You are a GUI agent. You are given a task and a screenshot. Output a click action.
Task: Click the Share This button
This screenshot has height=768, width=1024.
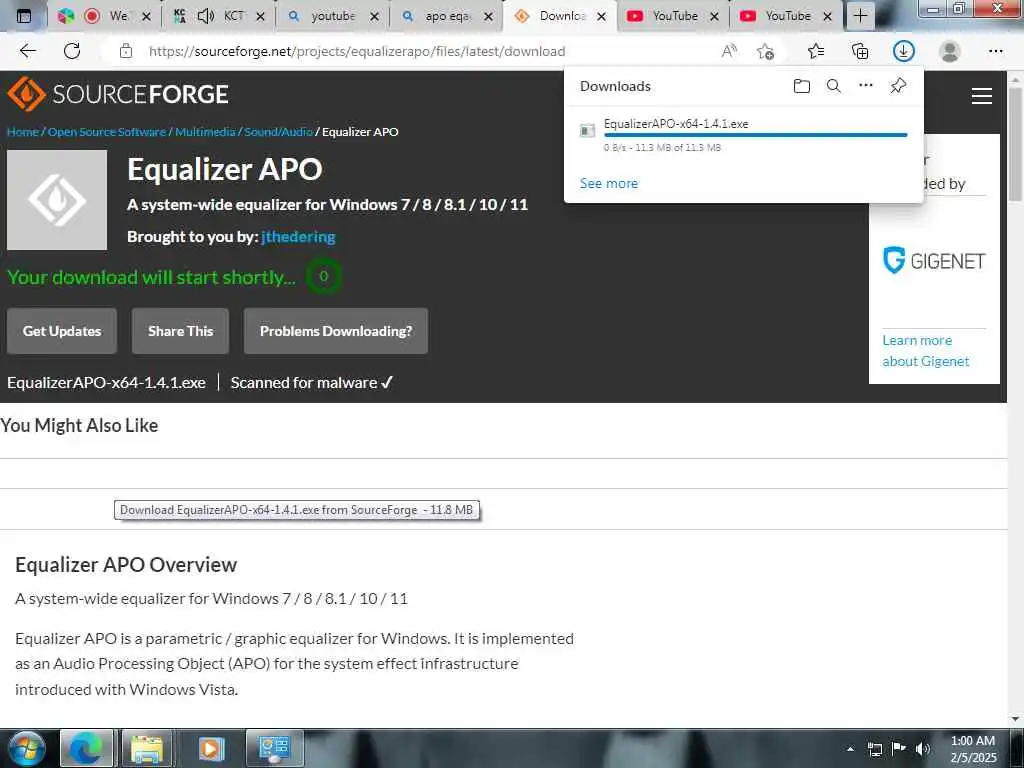180,331
